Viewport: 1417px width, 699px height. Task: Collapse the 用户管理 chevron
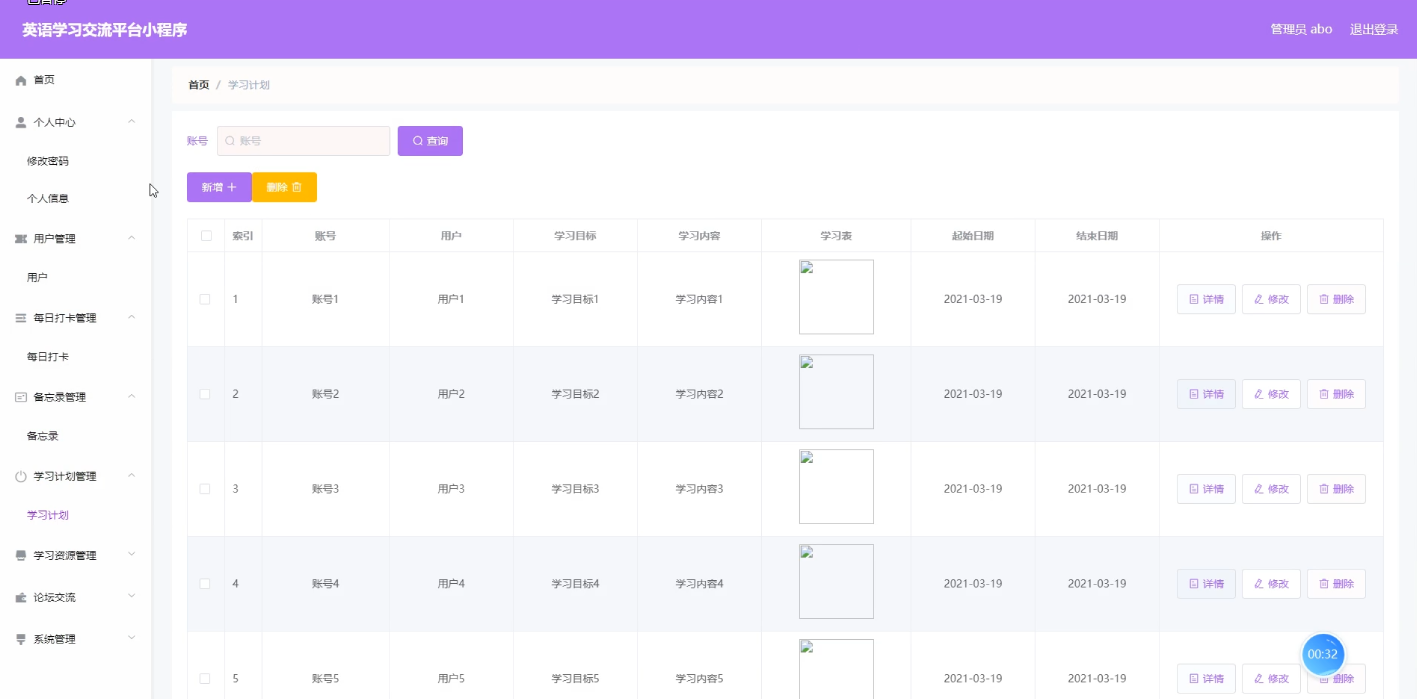pos(132,238)
